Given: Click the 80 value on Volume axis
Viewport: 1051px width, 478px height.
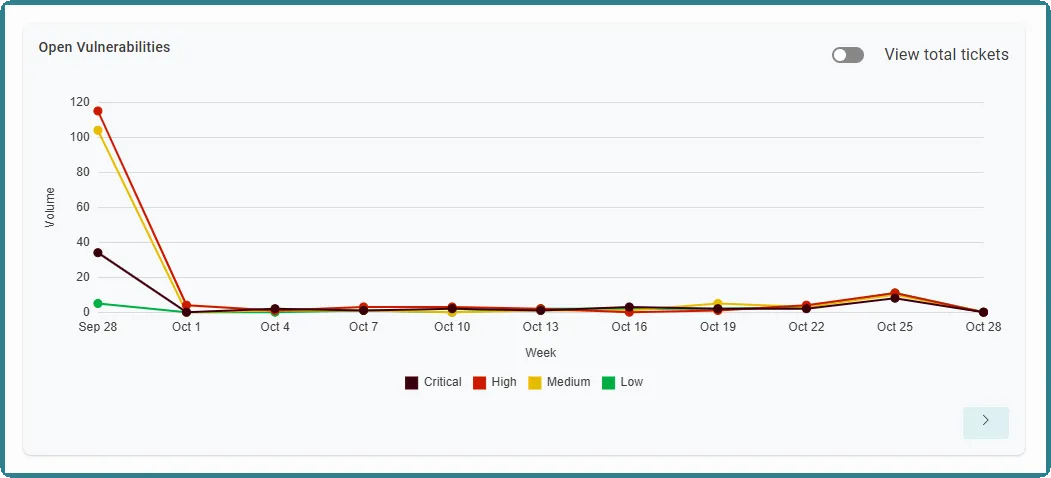Looking at the screenshot, I should tap(82, 172).
